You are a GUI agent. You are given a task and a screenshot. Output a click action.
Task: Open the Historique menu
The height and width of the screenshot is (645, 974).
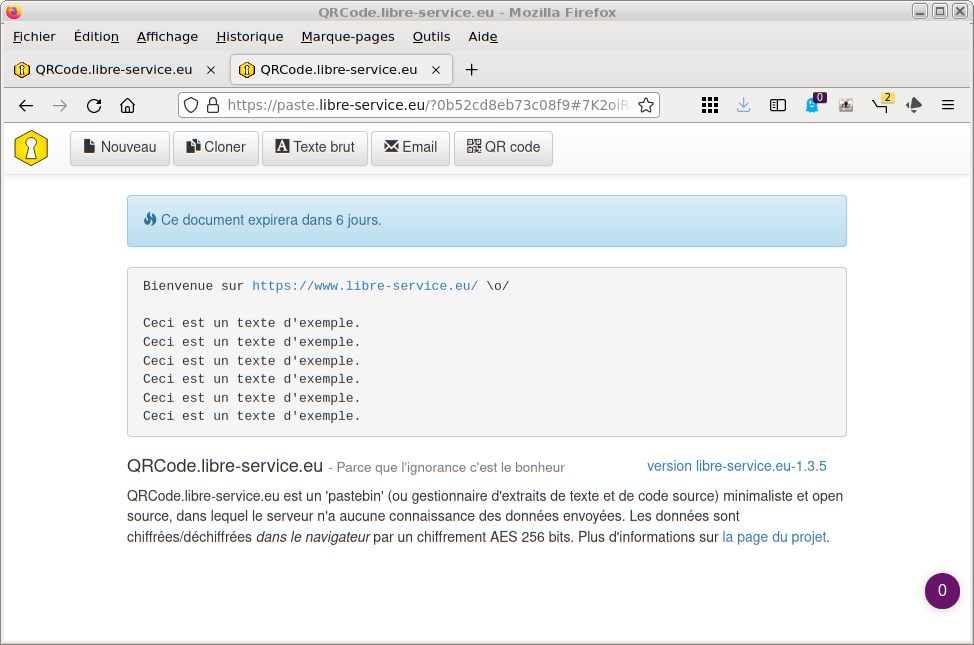pyautogui.click(x=249, y=37)
